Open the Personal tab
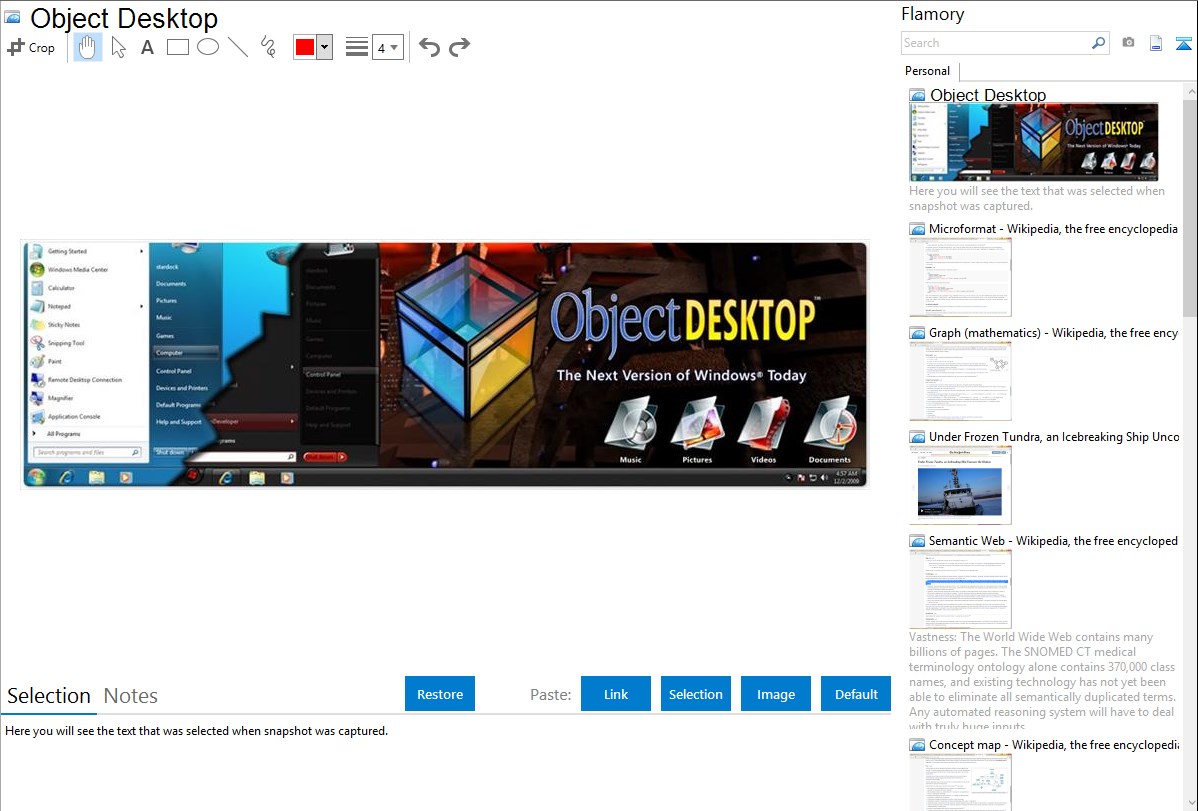1198x811 pixels. pyautogui.click(x=927, y=71)
